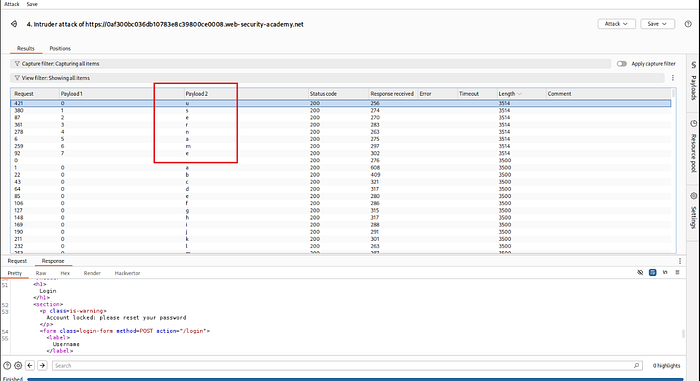Screen dimensions: 700x381
Task: Select result row for request 421
Action: (x=341, y=103)
